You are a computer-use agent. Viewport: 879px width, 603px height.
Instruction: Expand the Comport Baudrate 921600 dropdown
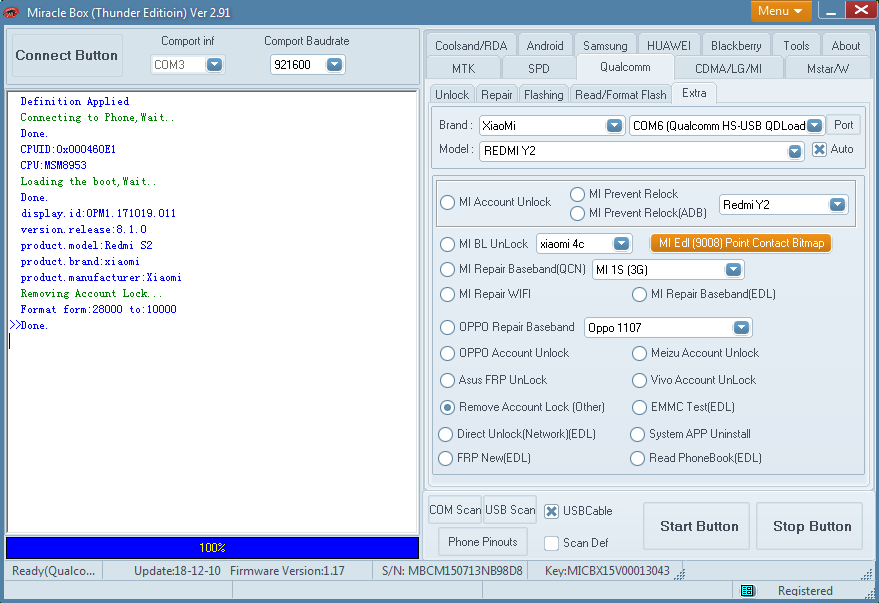(x=334, y=64)
